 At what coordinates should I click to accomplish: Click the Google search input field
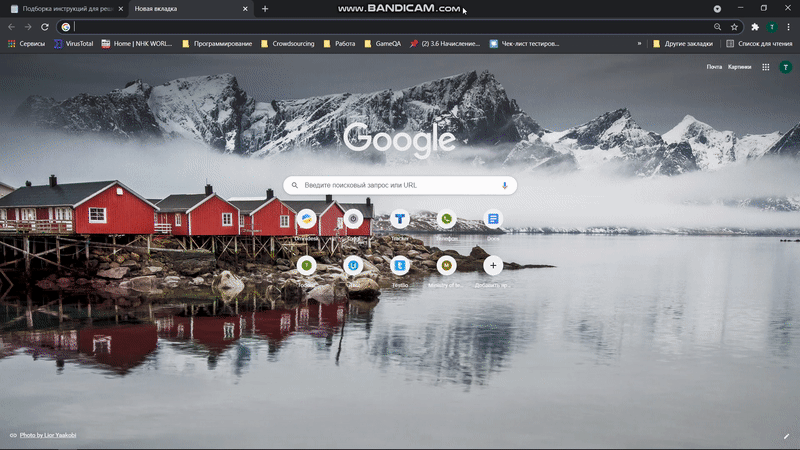(400, 185)
